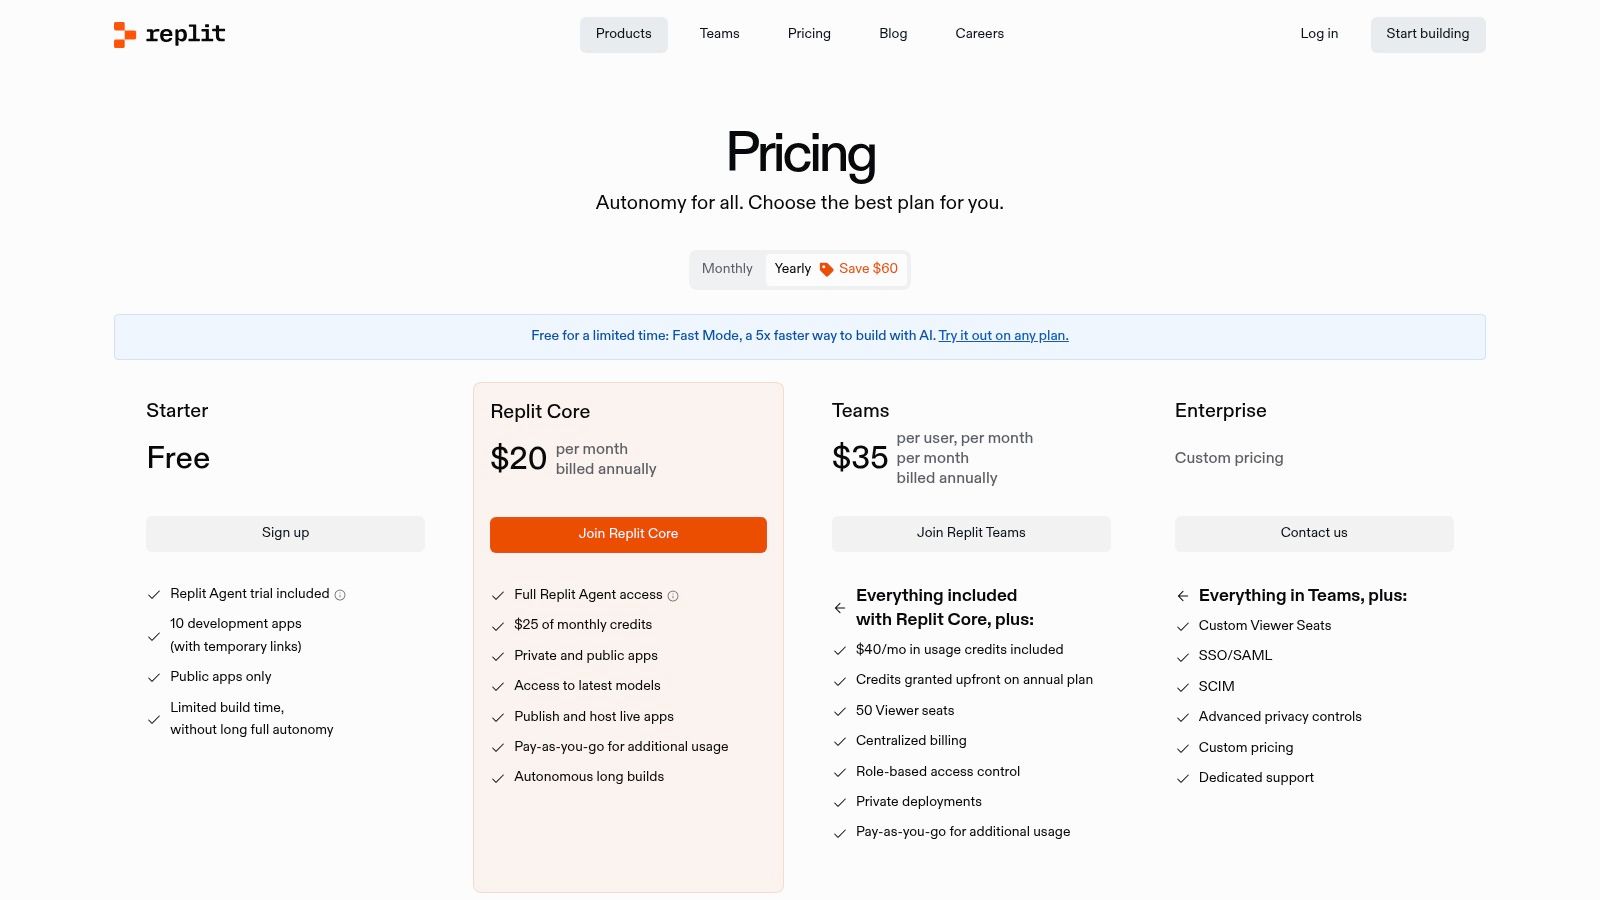Visit the Careers page
This screenshot has height=900, width=1600.
pos(979,34)
